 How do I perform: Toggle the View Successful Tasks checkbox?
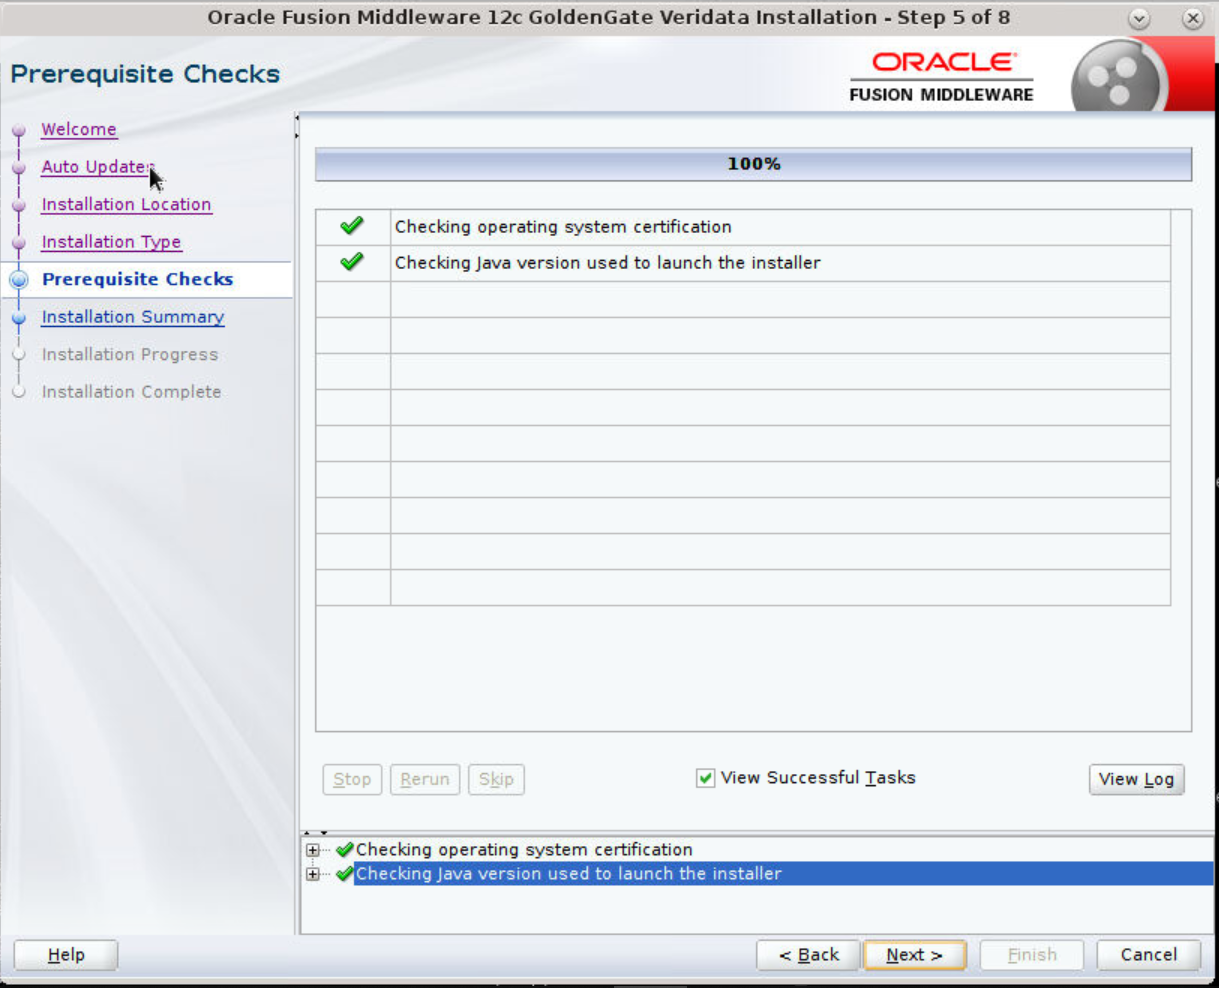coord(705,778)
